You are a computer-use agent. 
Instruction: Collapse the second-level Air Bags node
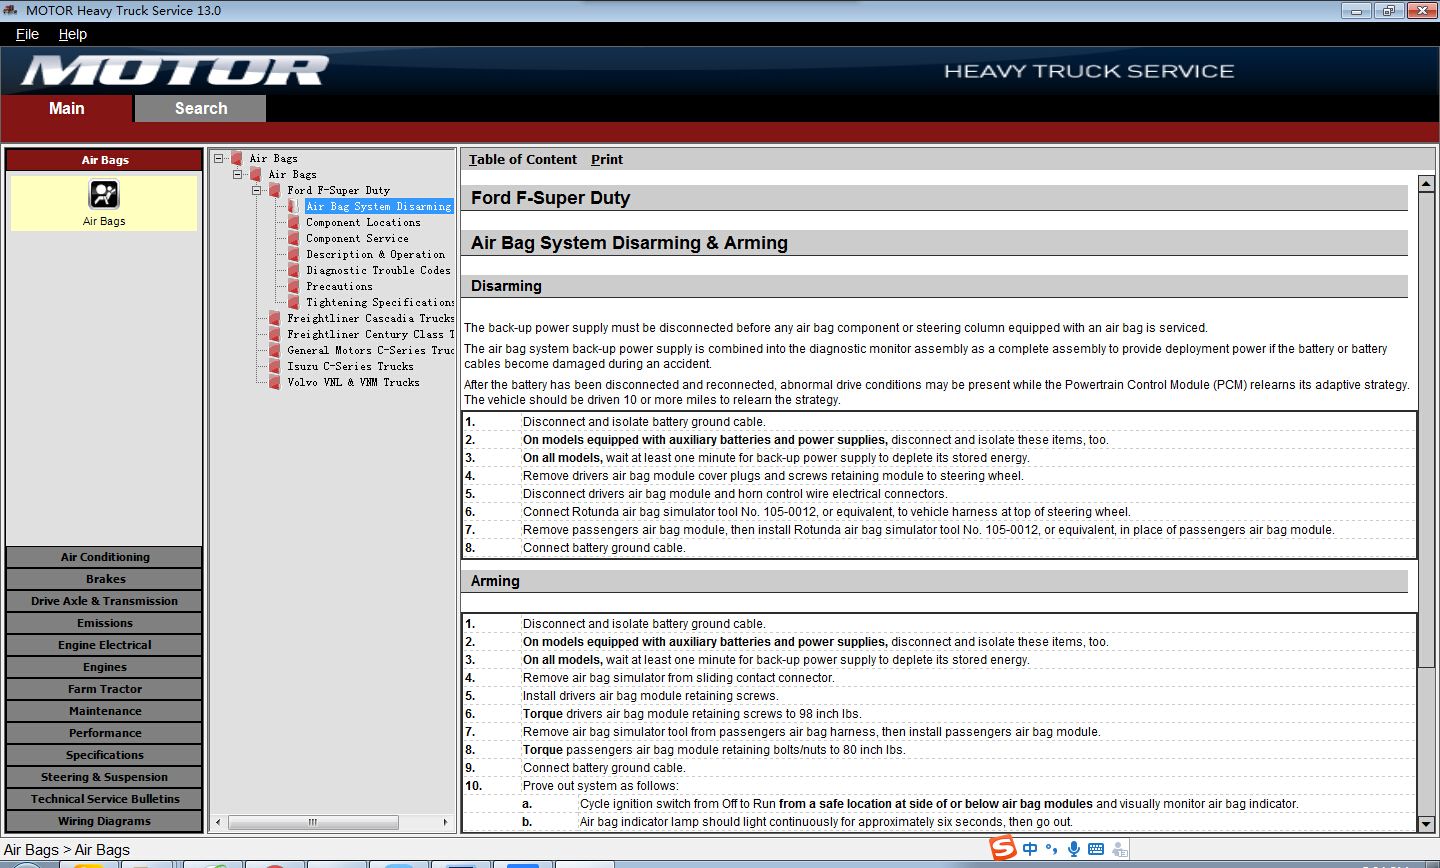click(x=237, y=174)
